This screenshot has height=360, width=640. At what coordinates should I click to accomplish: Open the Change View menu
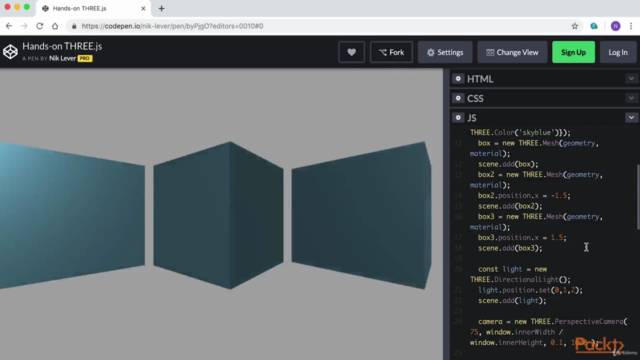coord(512,52)
